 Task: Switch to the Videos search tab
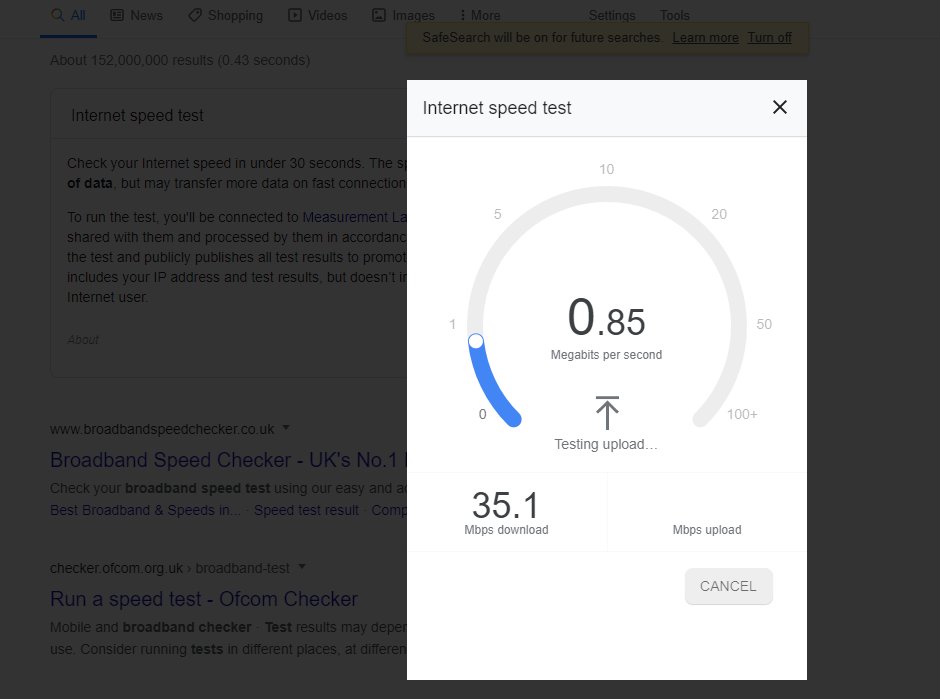pyautogui.click(x=318, y=15)
